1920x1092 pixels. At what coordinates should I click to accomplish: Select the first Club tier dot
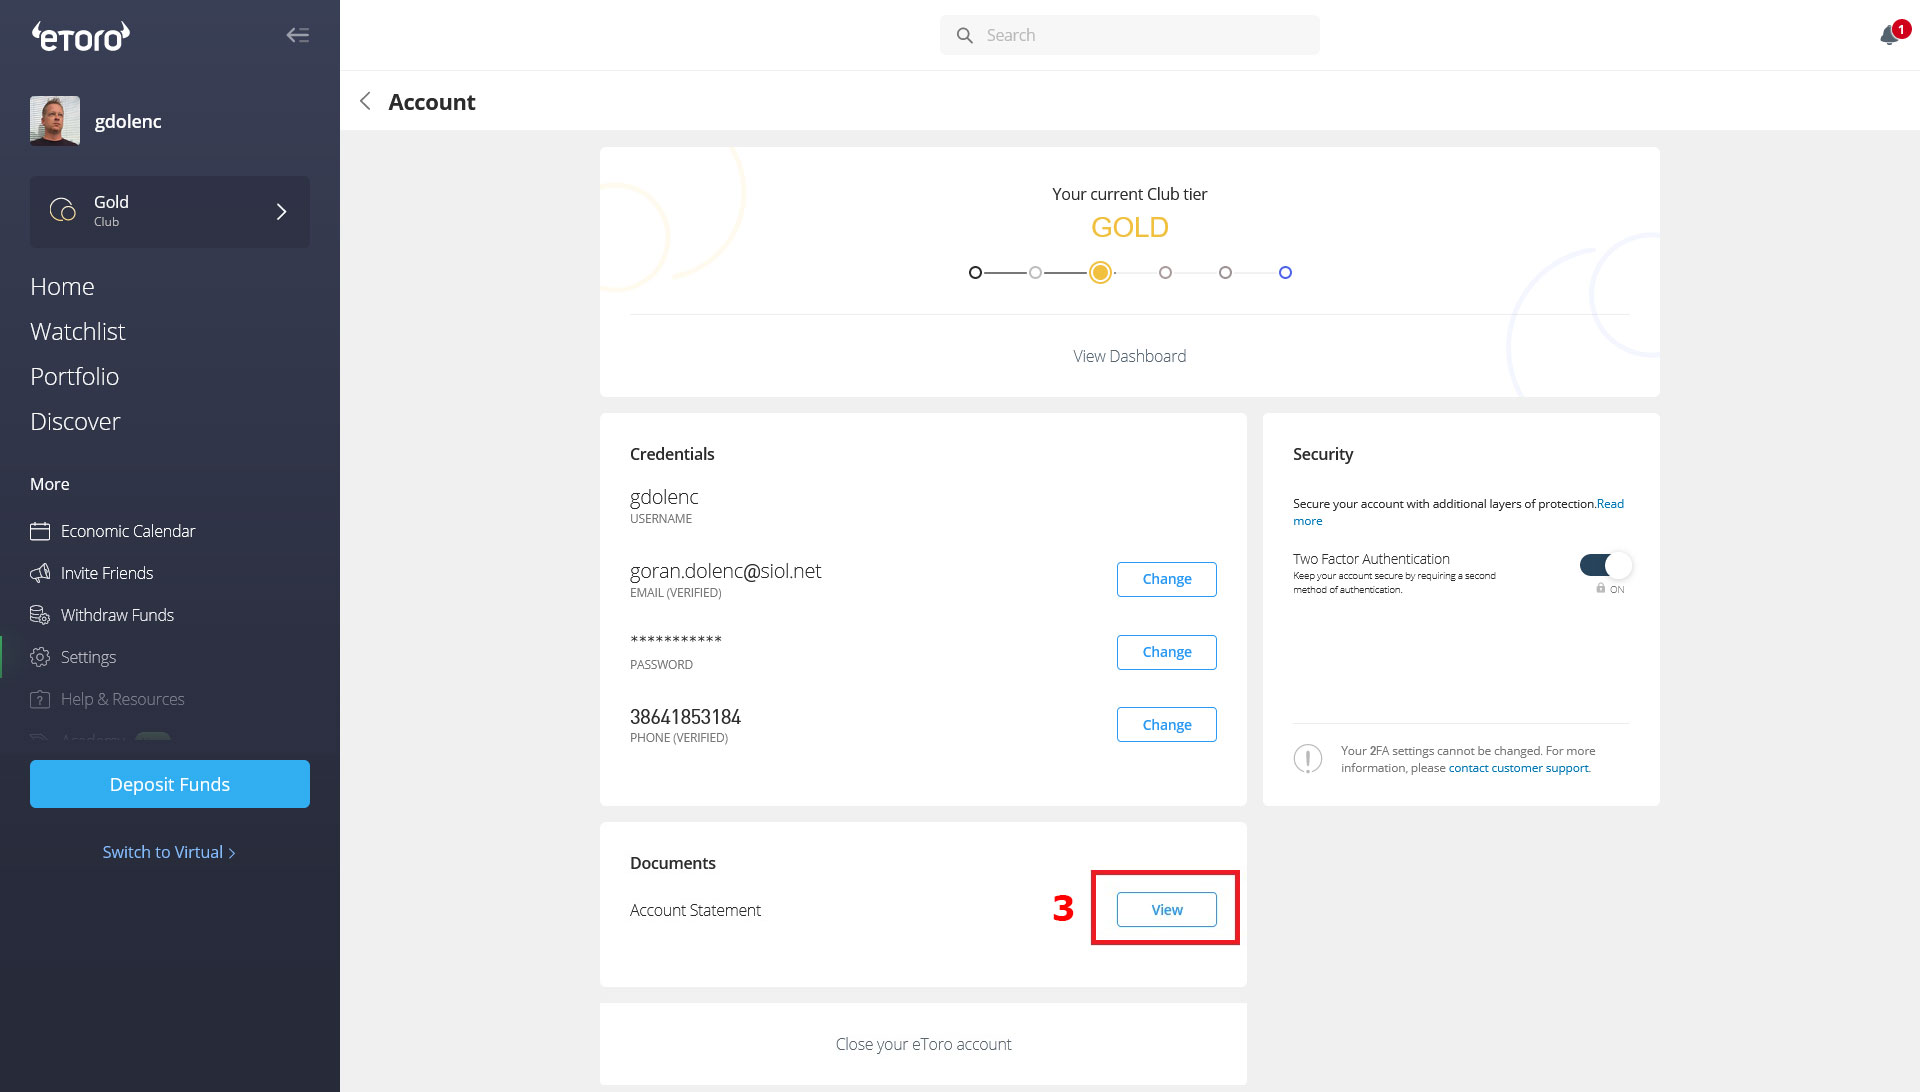[x=975, y=272]
